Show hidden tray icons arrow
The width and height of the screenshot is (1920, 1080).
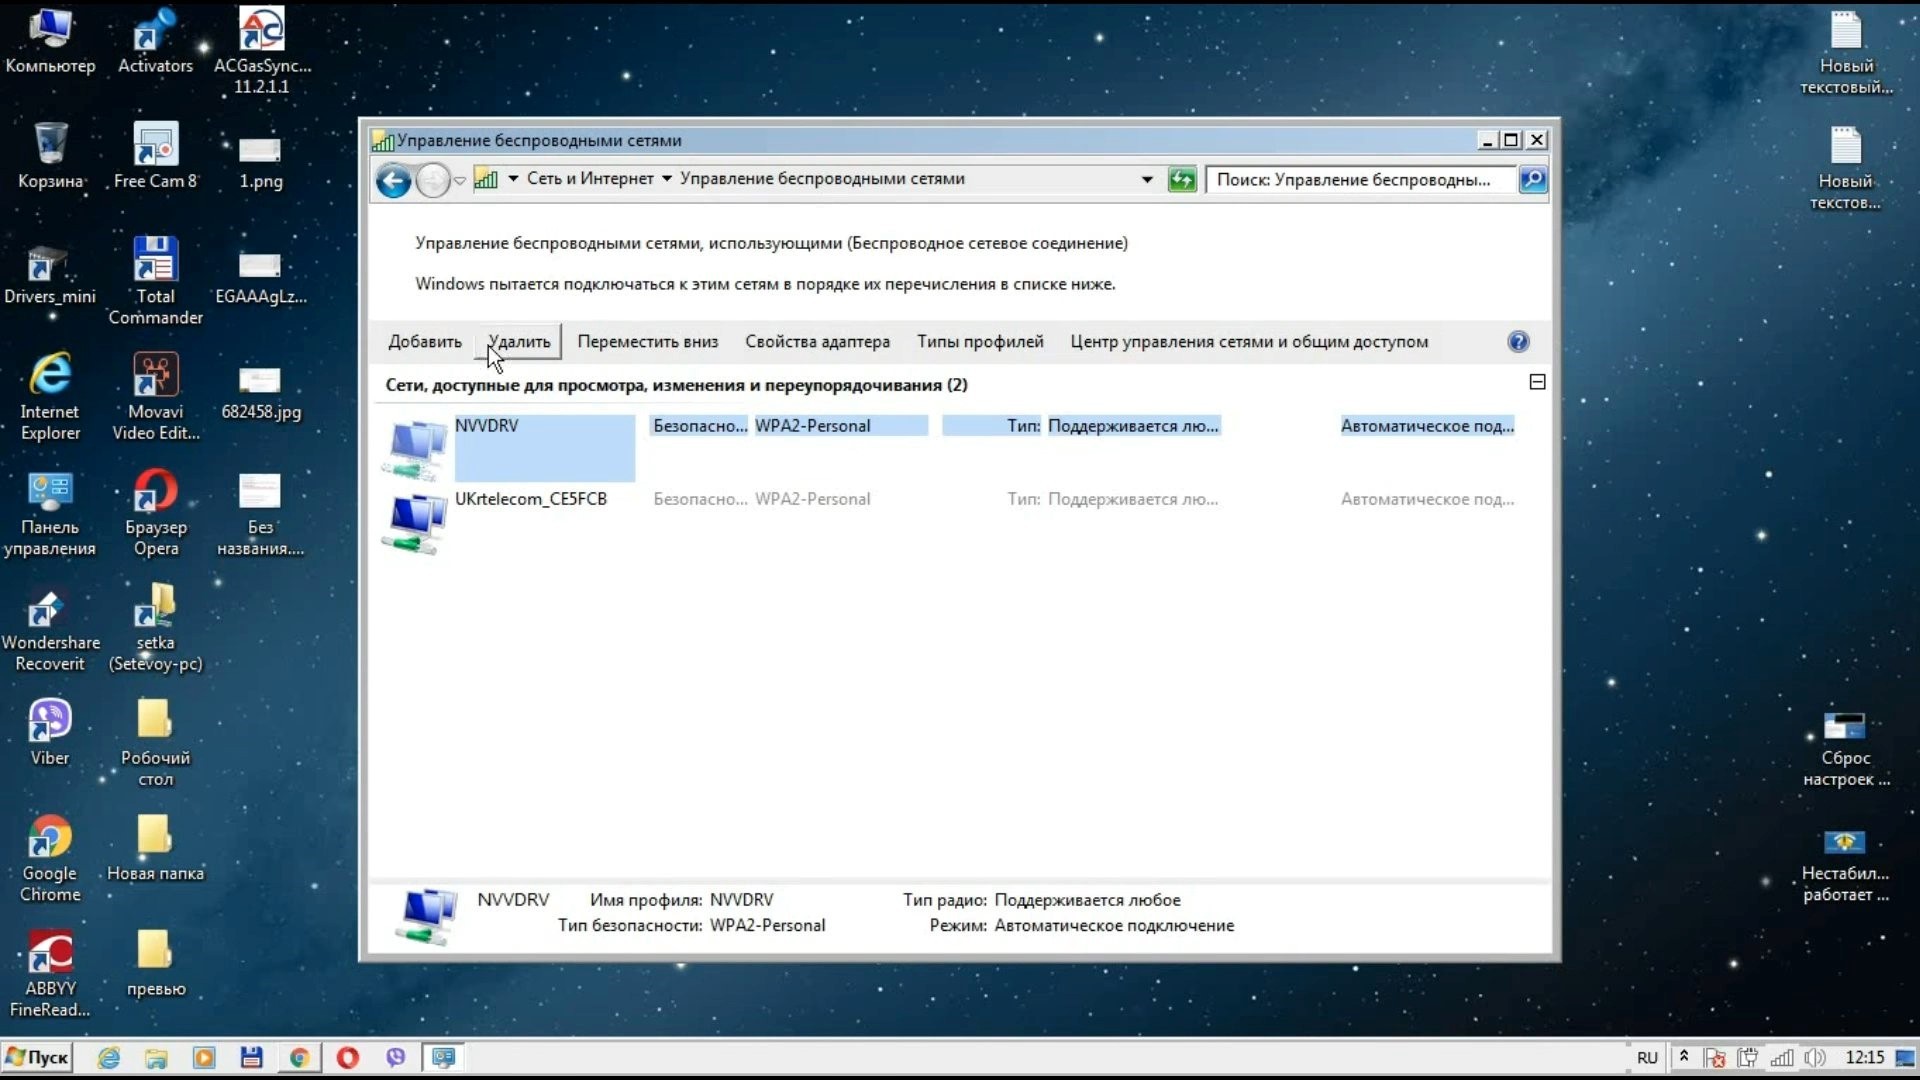tap(1684, 1056)
